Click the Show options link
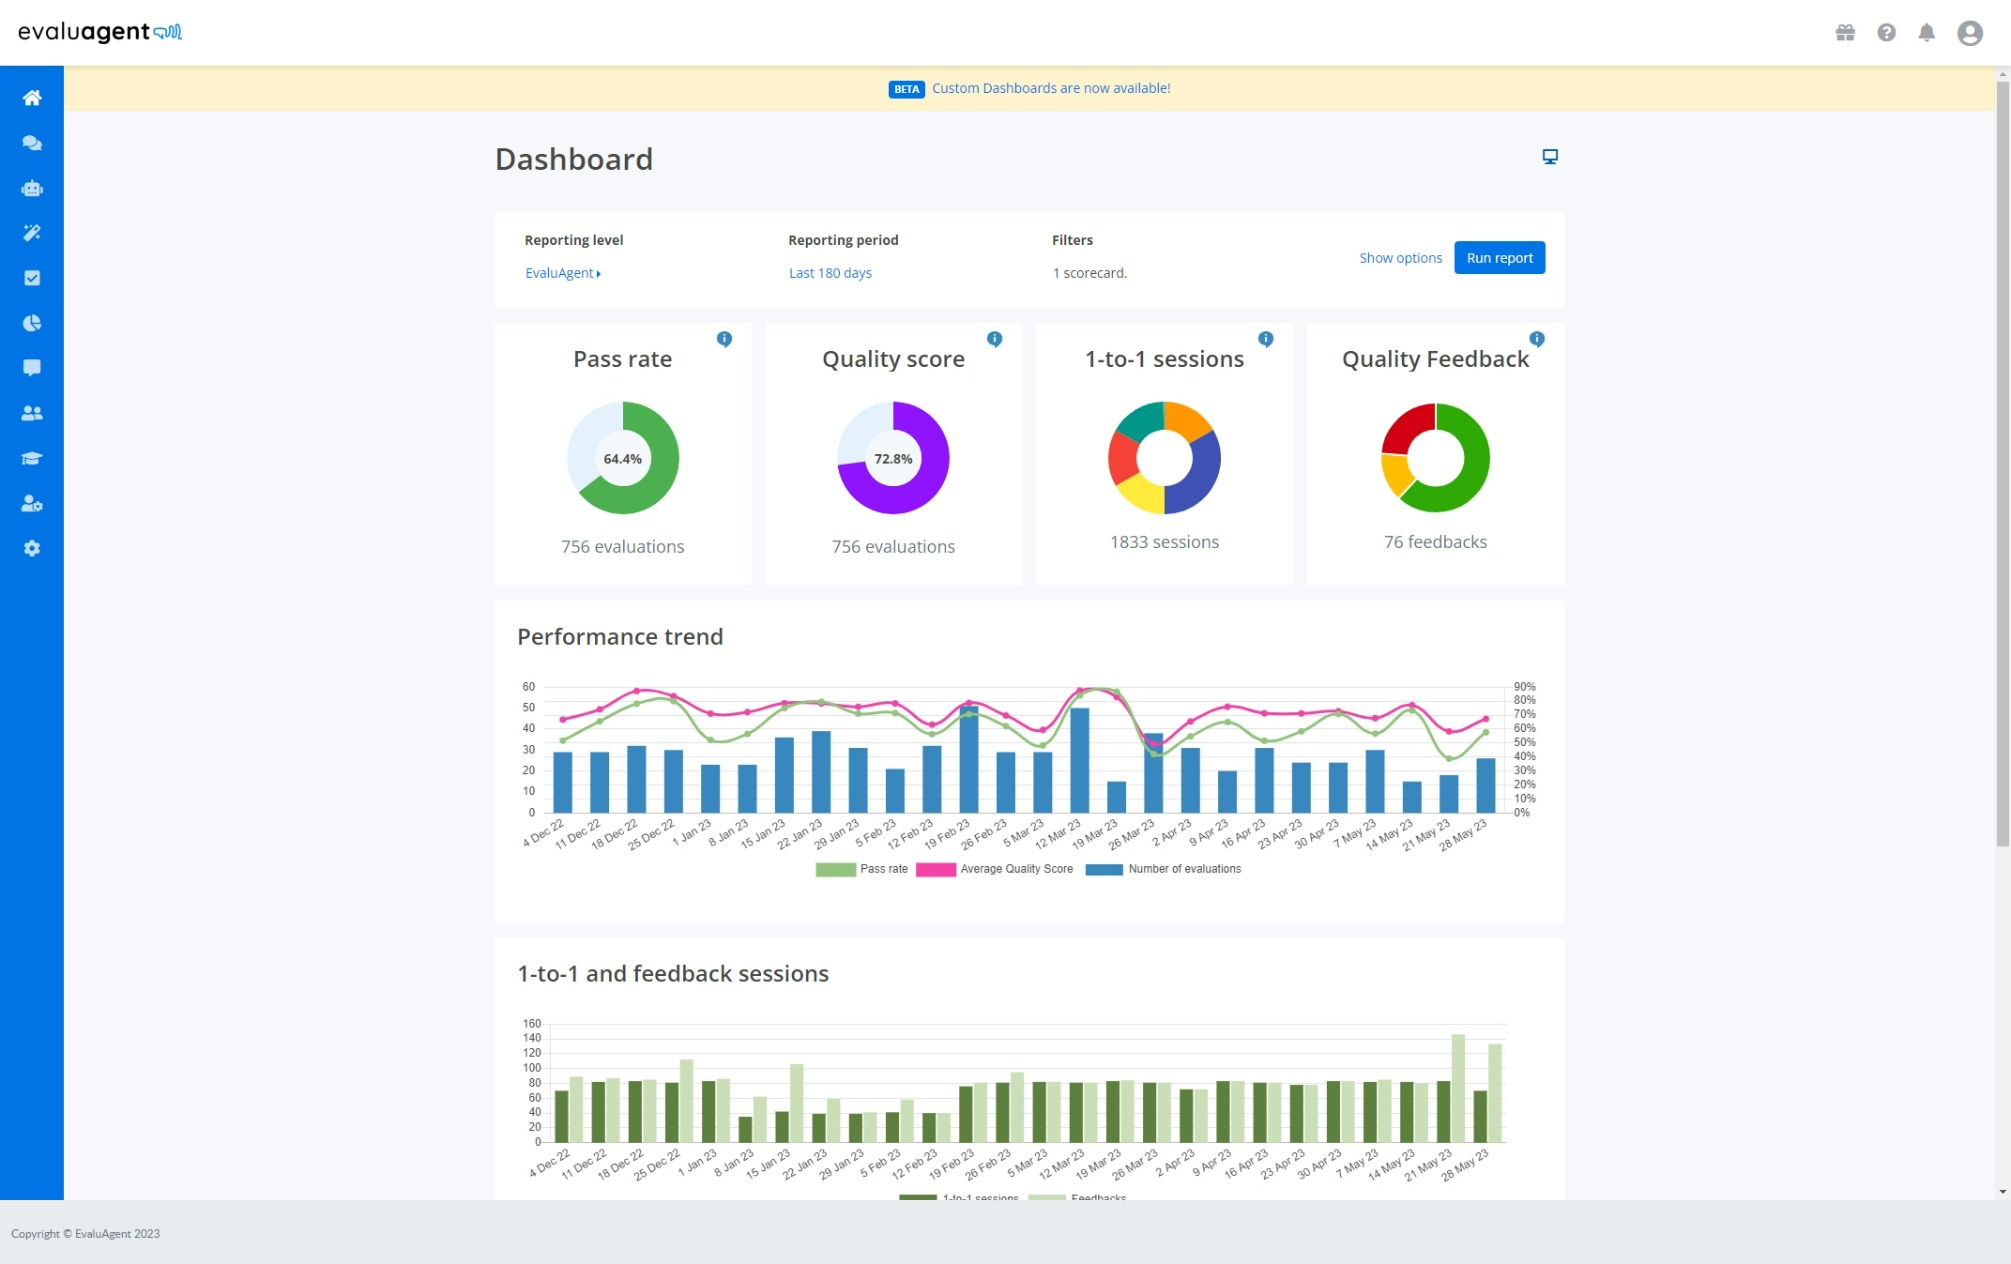The height and width of the screenshot is (1264, 2011). pos(1399,258)
